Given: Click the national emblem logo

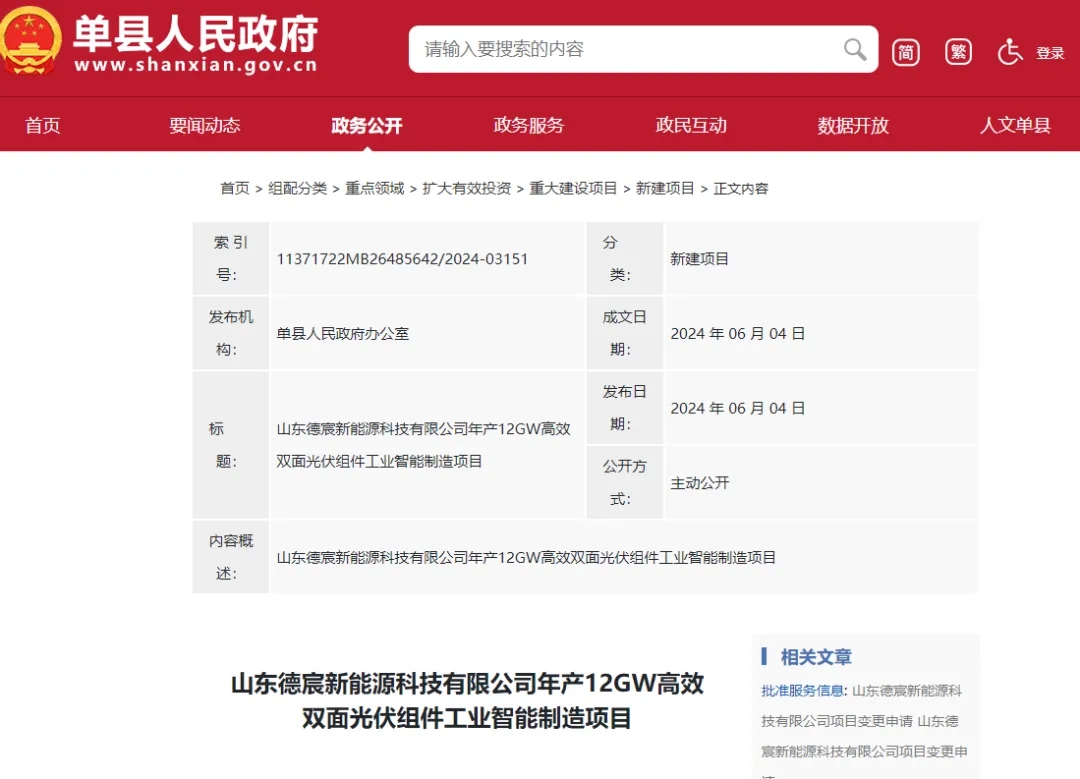Looking at the screenshot, I should pyautogui.click(x=29, y=40).
